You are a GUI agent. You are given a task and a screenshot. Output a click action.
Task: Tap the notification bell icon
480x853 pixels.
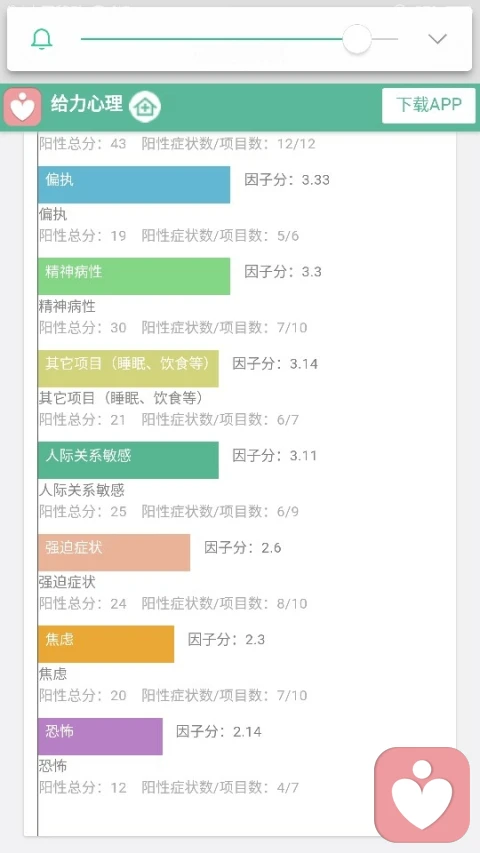pyautogui.click(x=42, y=39)
